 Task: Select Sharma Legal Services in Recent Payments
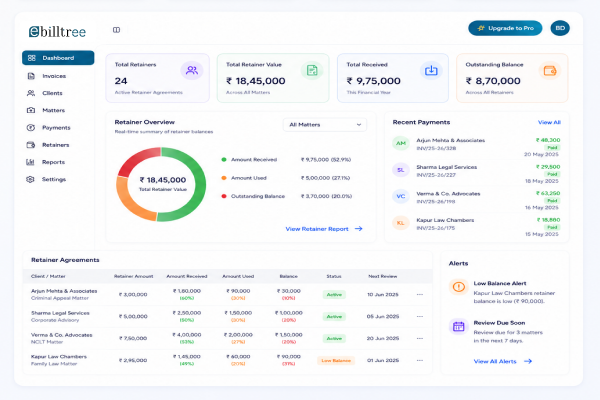(447, 167)
